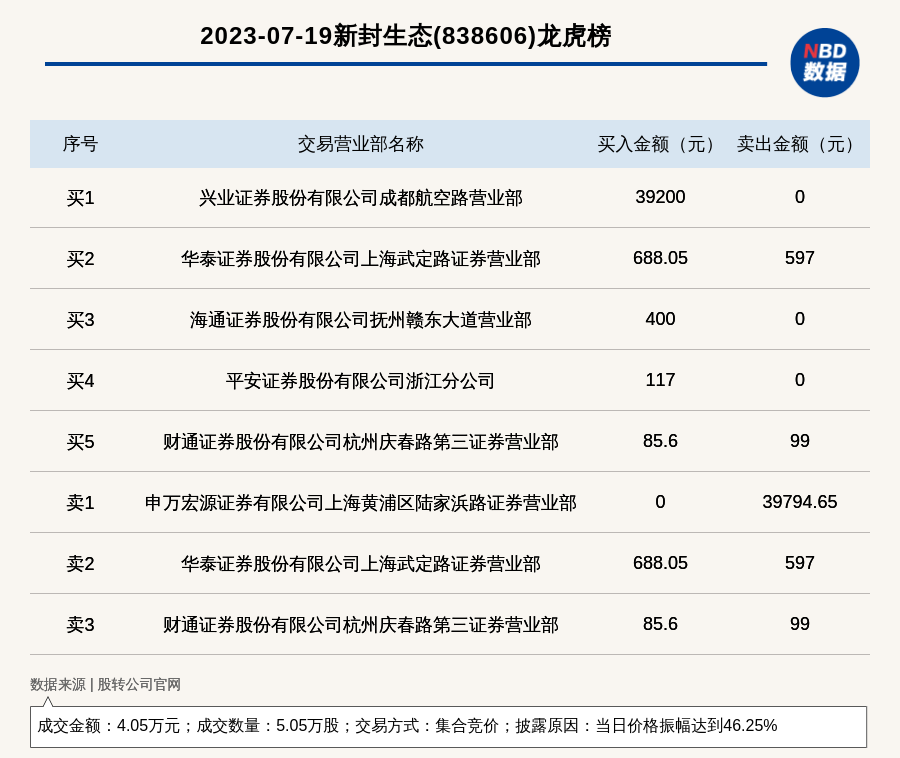Image resolution: width=900 pixels, height=758 pixels.
Task: Click the NBD数据 logo badge
Action: (x=824, y=63)
